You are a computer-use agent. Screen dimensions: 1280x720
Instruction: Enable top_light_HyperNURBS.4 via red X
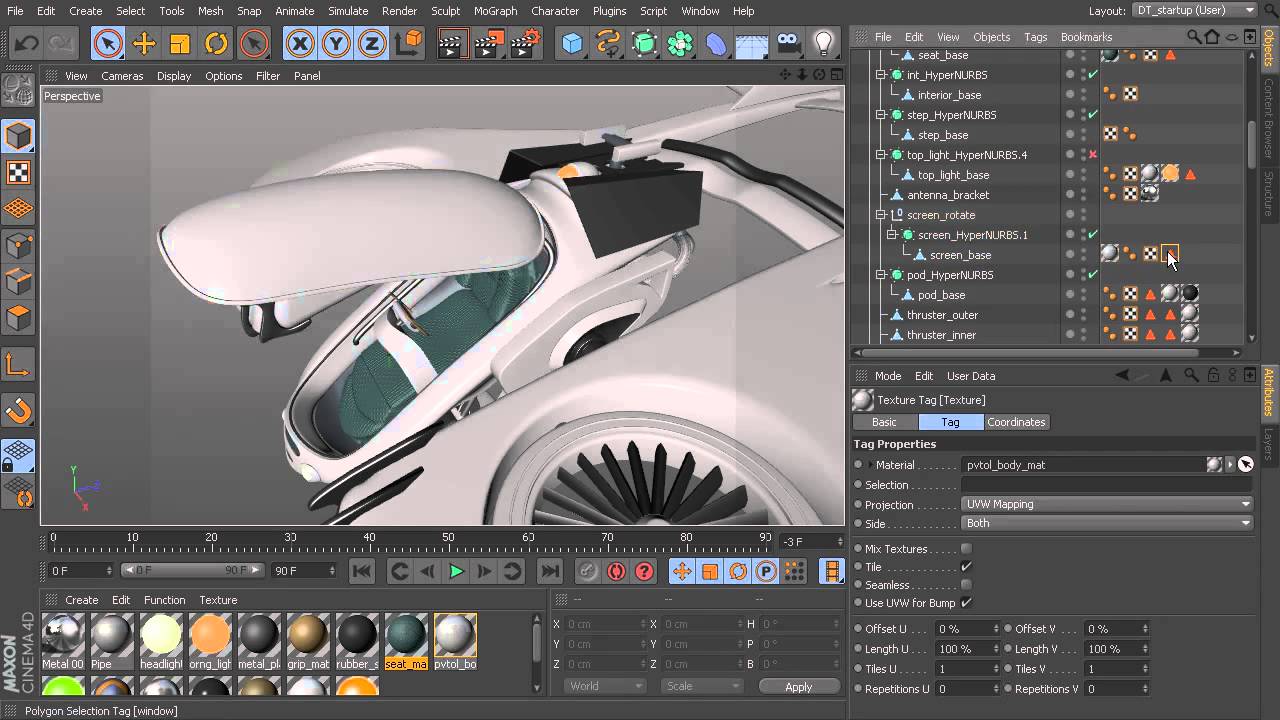(1093, 155)
